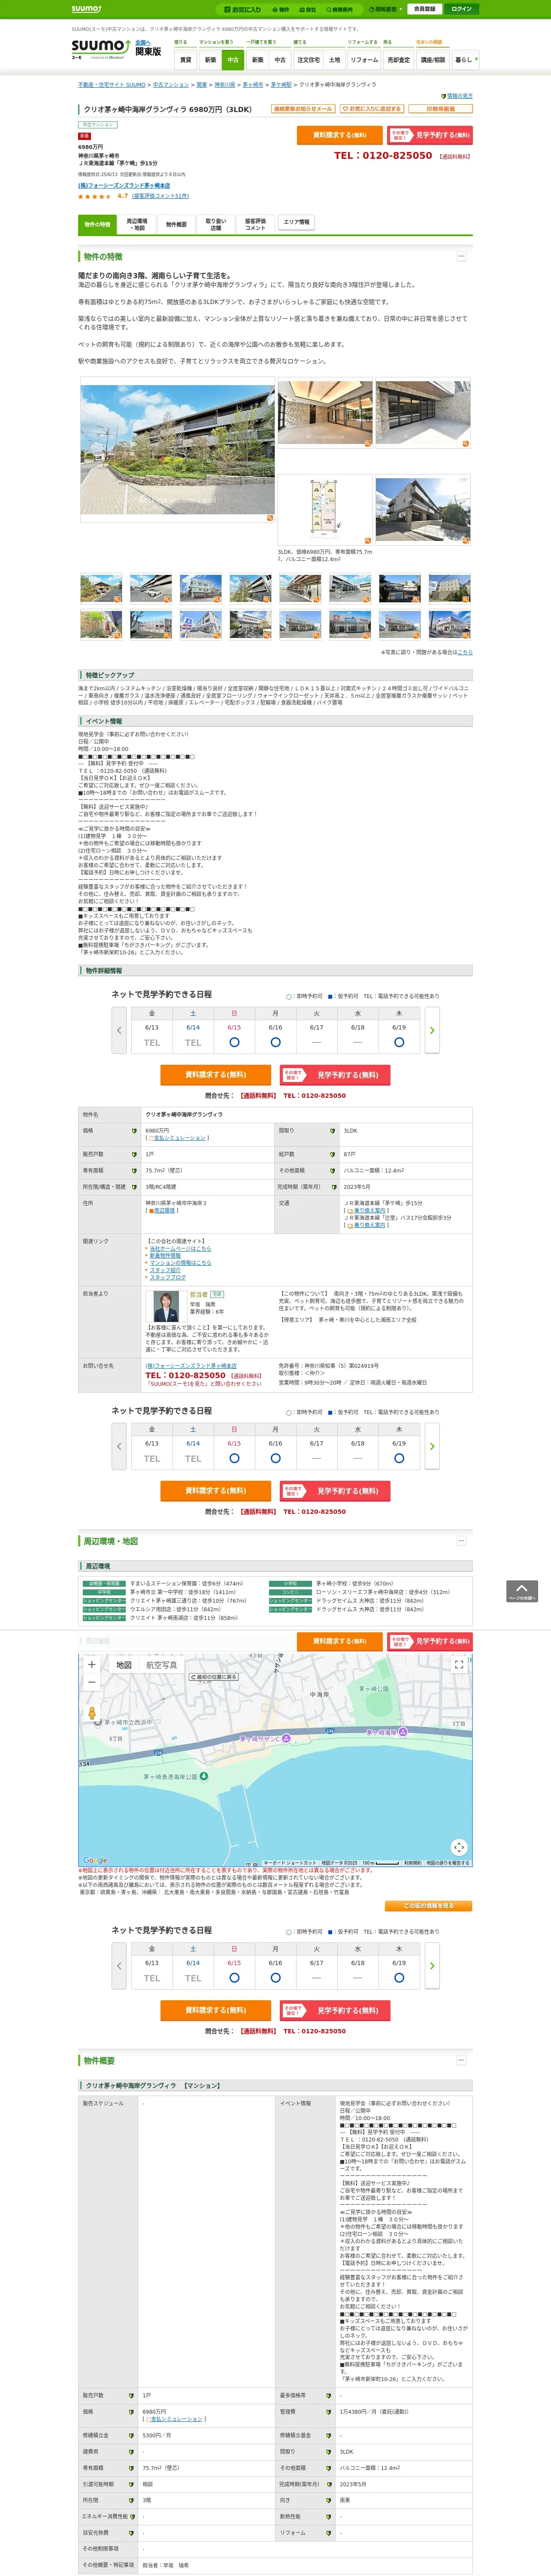This screenshot has height=2576, width=551.
Task: Grab the Street View pegman icon
Action: [92, 1713]
